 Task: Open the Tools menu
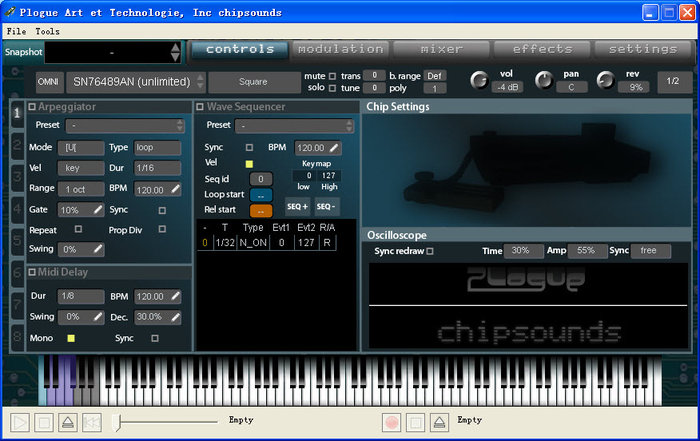[x=47, y=31]
